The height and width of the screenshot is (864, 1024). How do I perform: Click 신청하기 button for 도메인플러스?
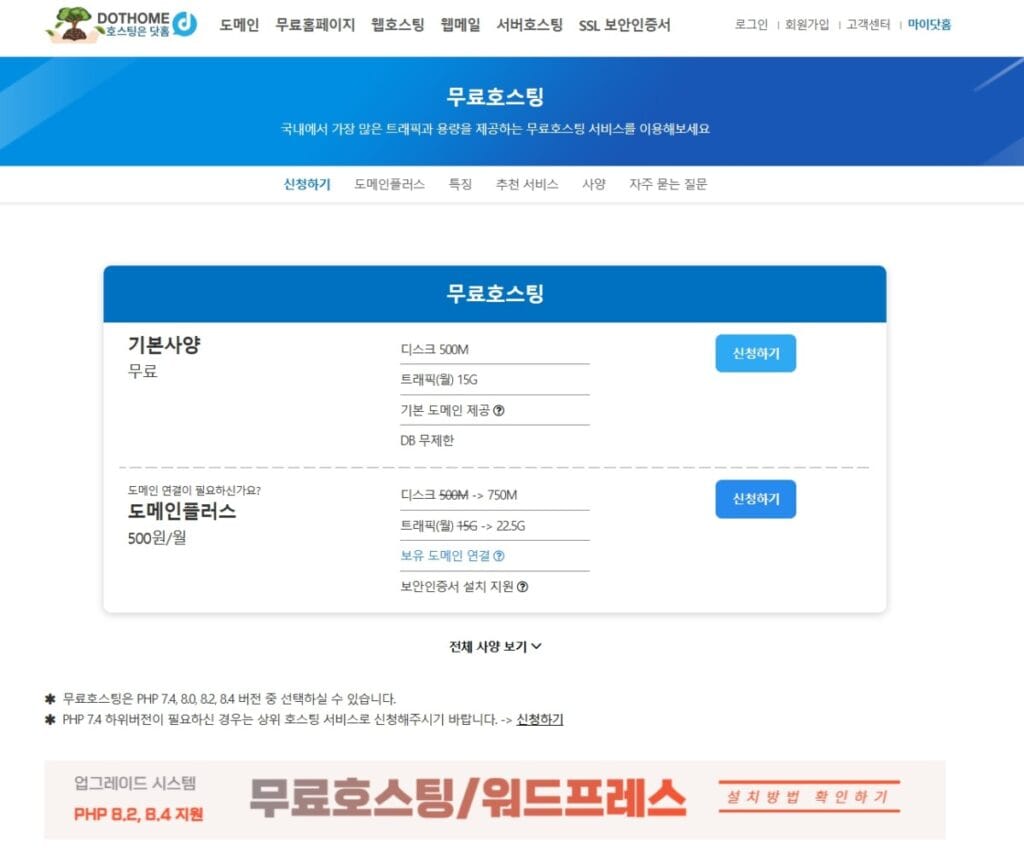756,499
